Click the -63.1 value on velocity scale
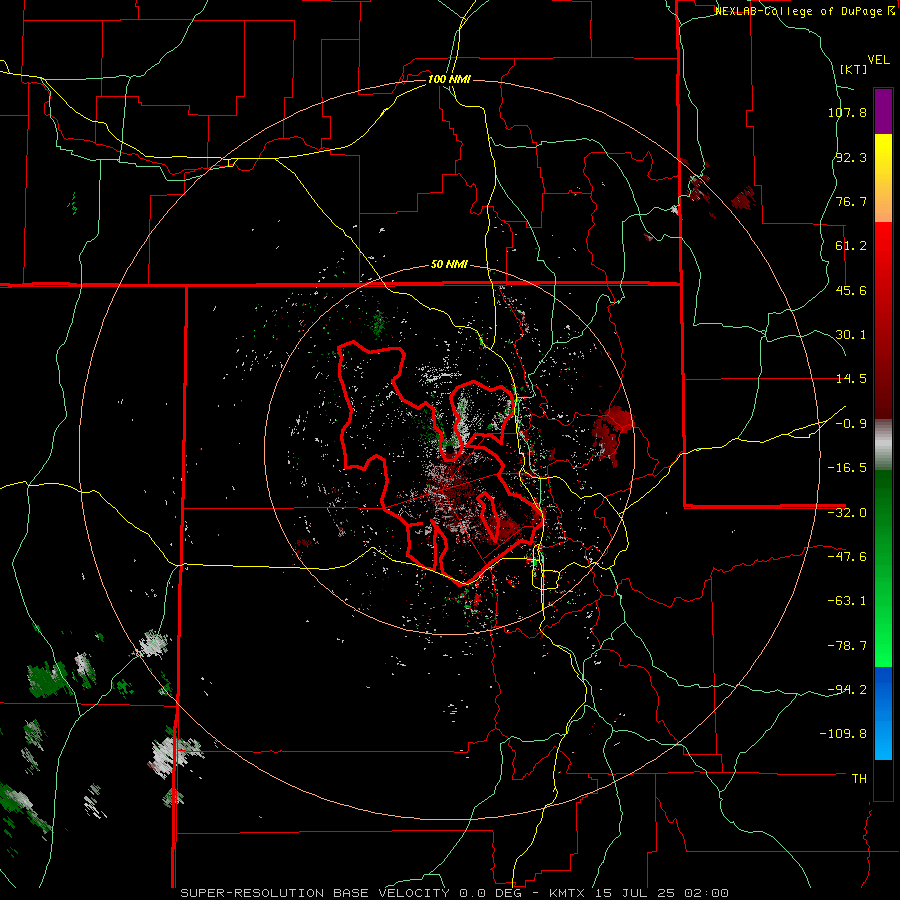900x900 pixels. [x=847, y=601]
